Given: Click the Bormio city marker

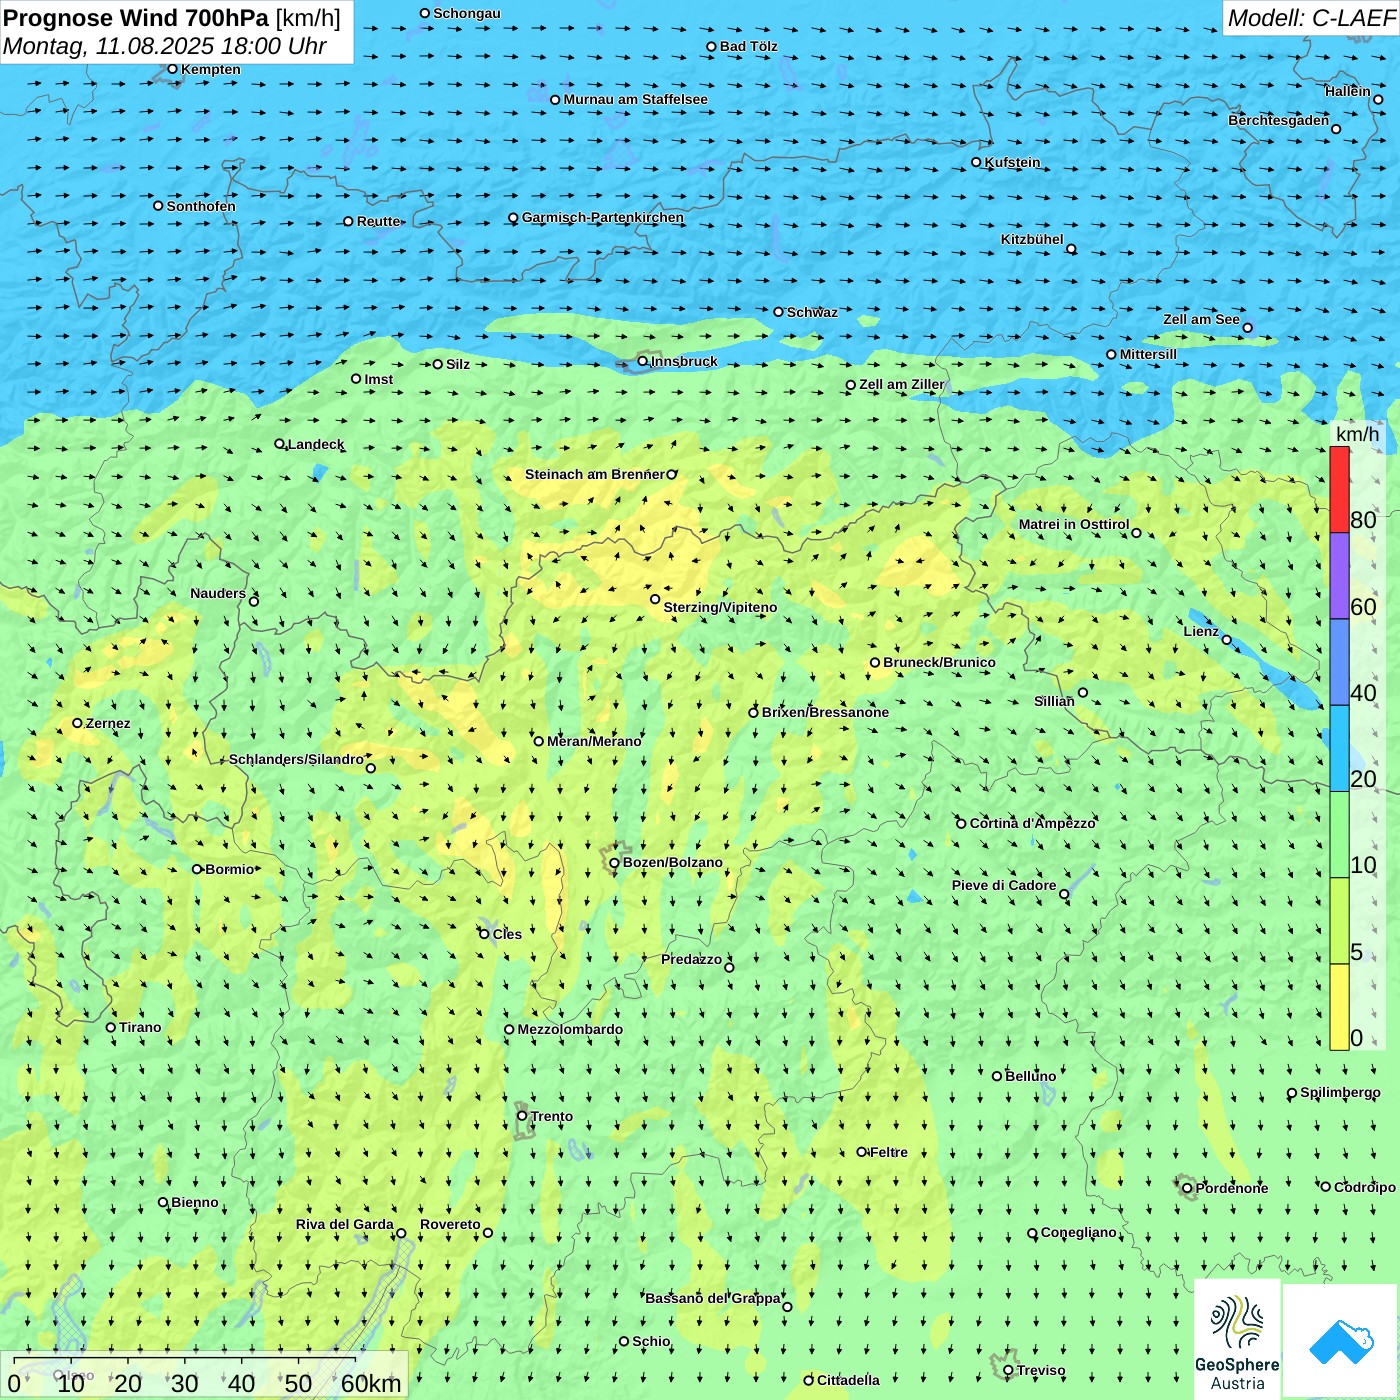Looking at the screenshot, I should (x=197, y=869).
